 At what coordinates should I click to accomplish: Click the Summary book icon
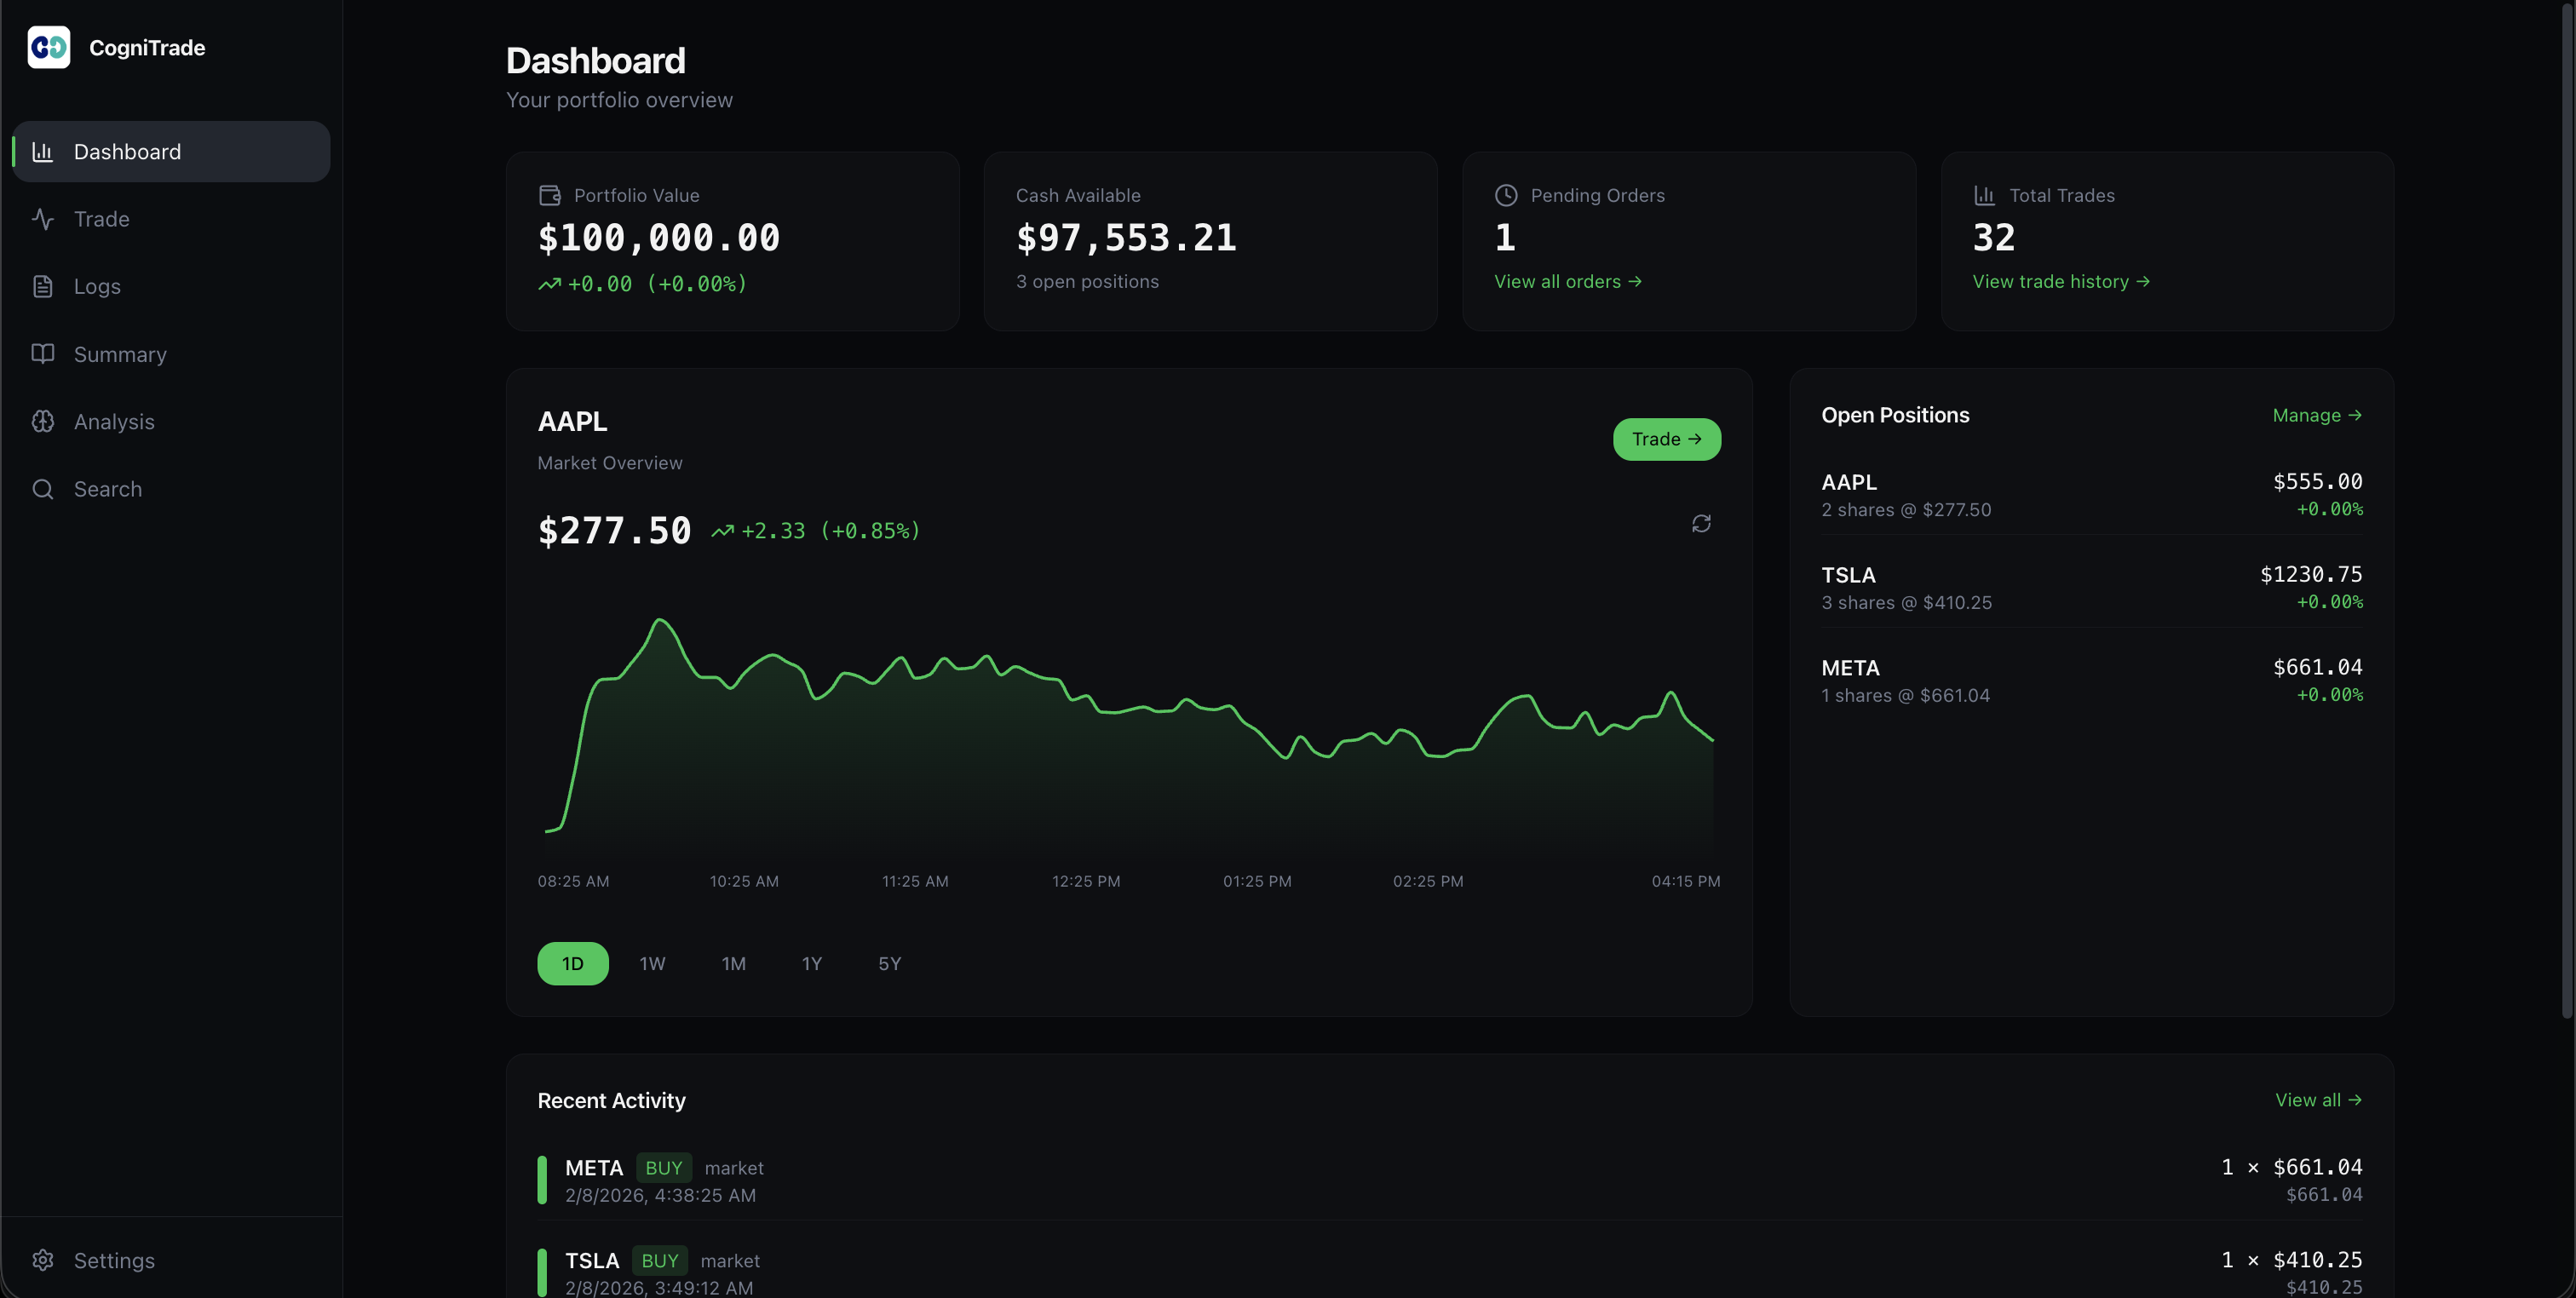(x=42, y=354)
